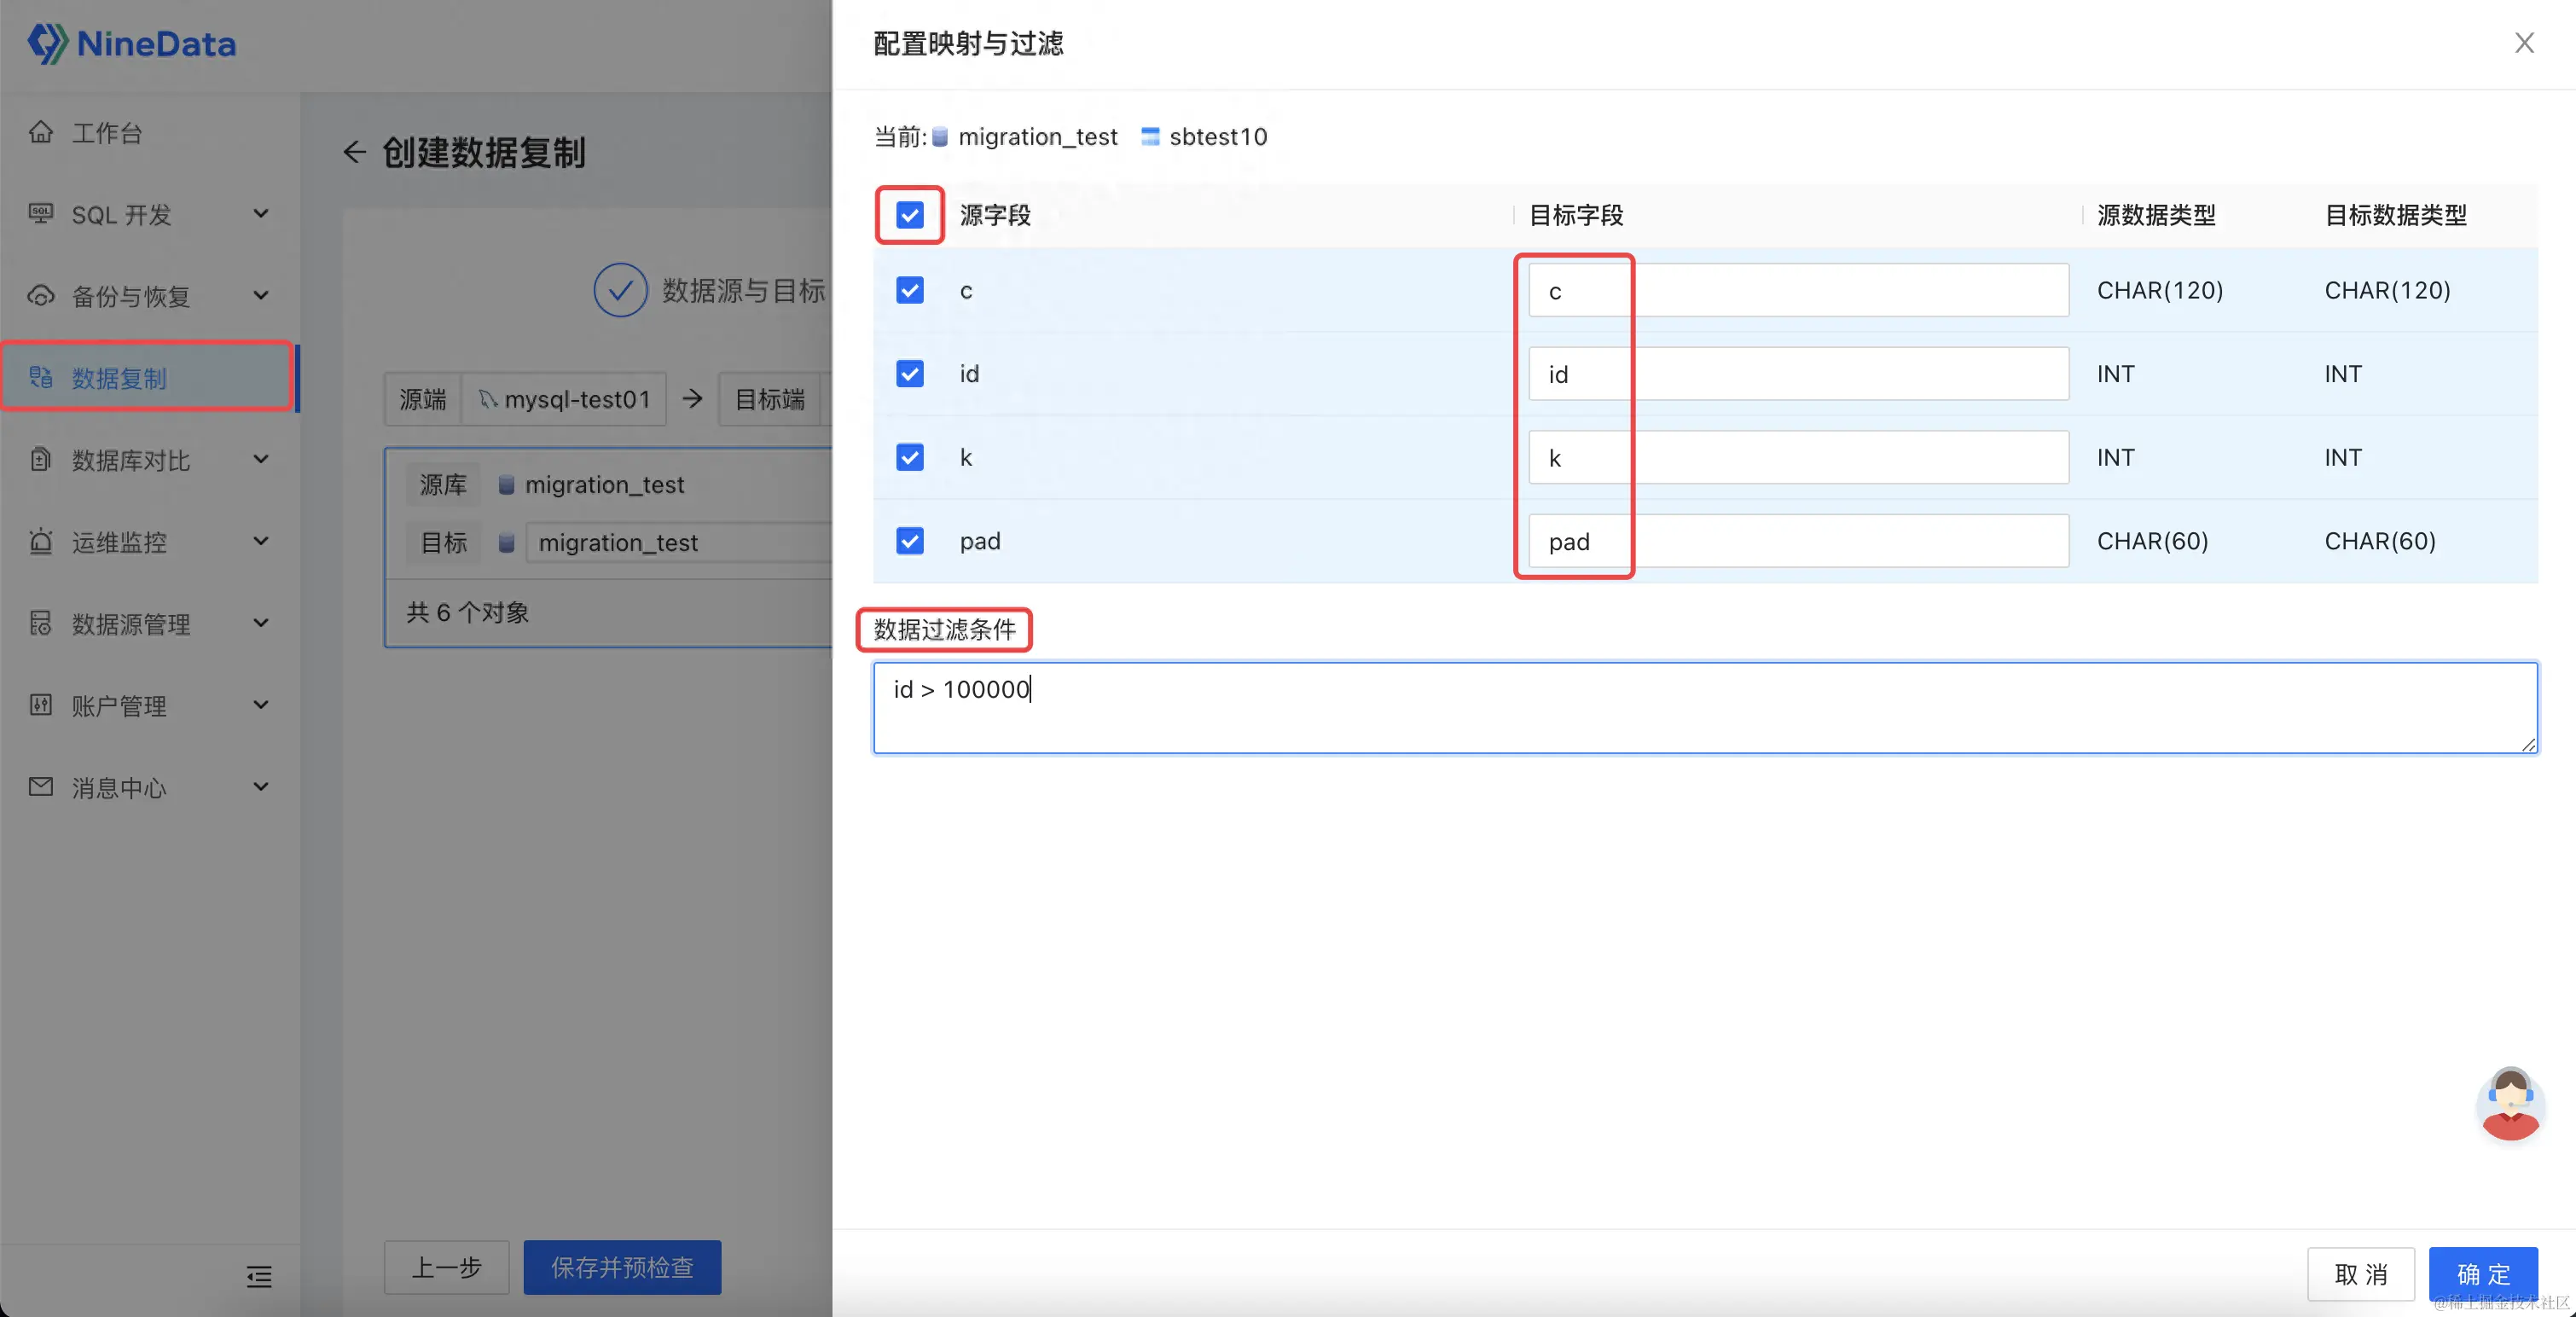Screen dimensions: 2576x1317
Task: Click the 运维监控 alarm icon
Action: tap(41, 541)
